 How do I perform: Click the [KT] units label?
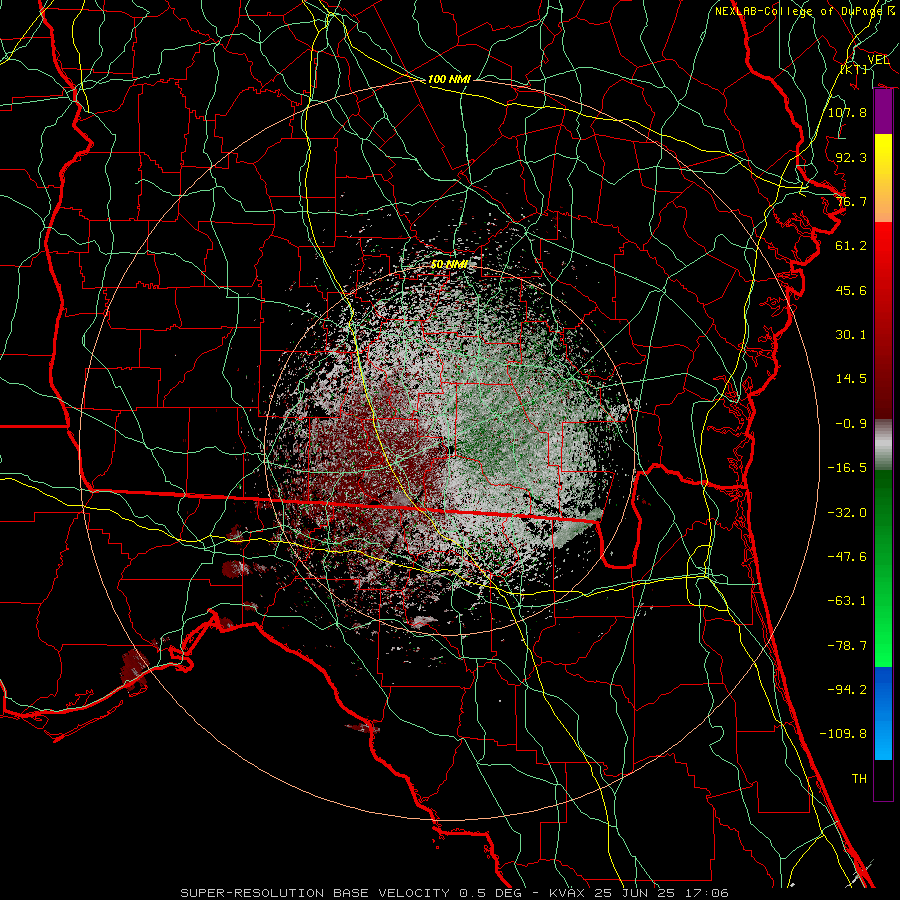click(x=854, y=69)
